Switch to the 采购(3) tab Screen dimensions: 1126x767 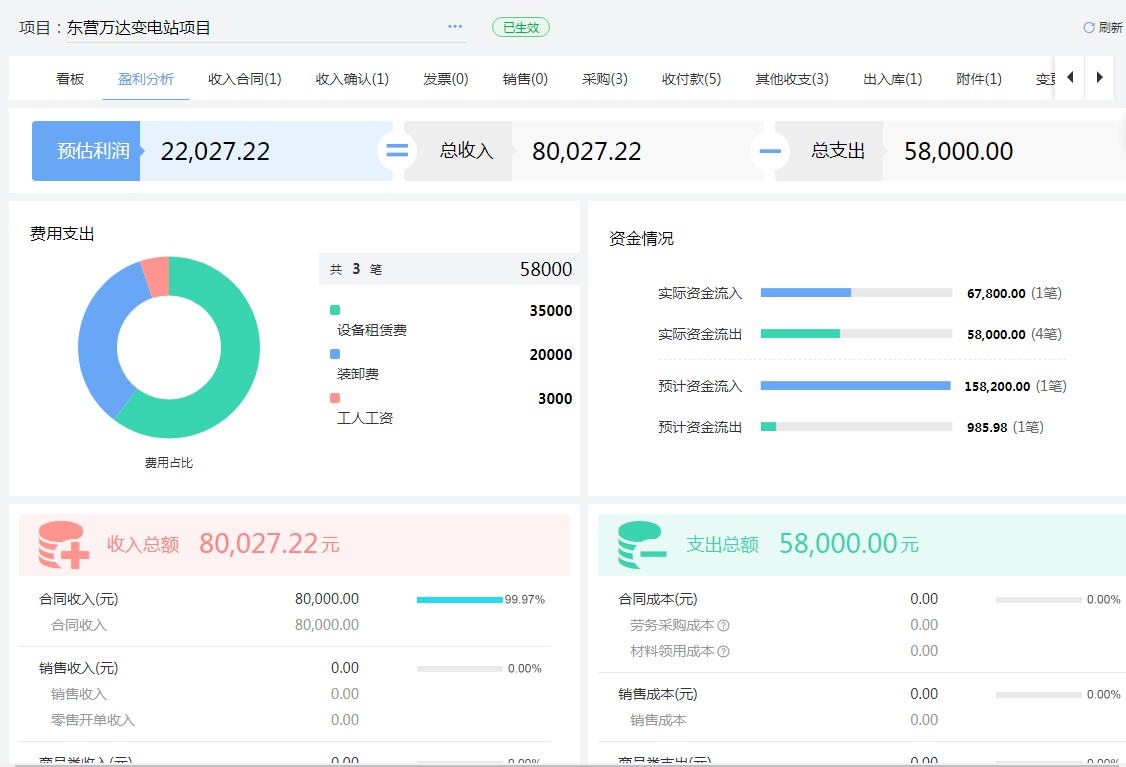point(605,79)
